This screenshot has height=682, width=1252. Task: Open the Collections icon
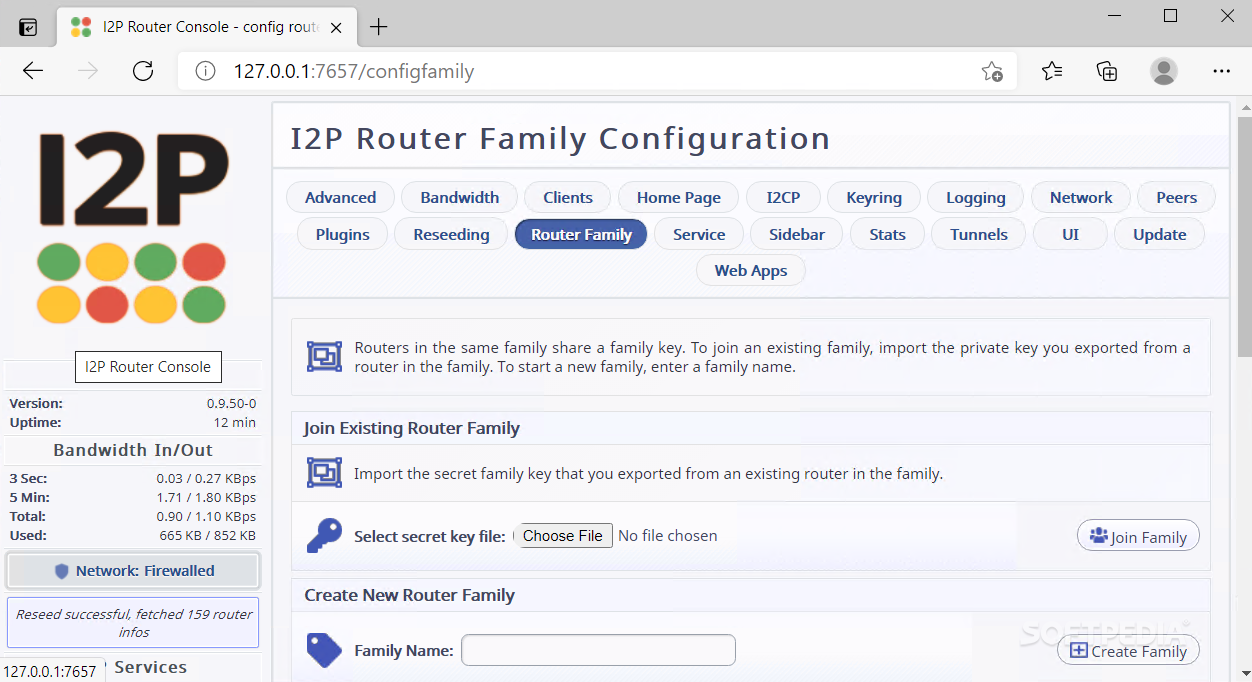[x=1107, y=71]
